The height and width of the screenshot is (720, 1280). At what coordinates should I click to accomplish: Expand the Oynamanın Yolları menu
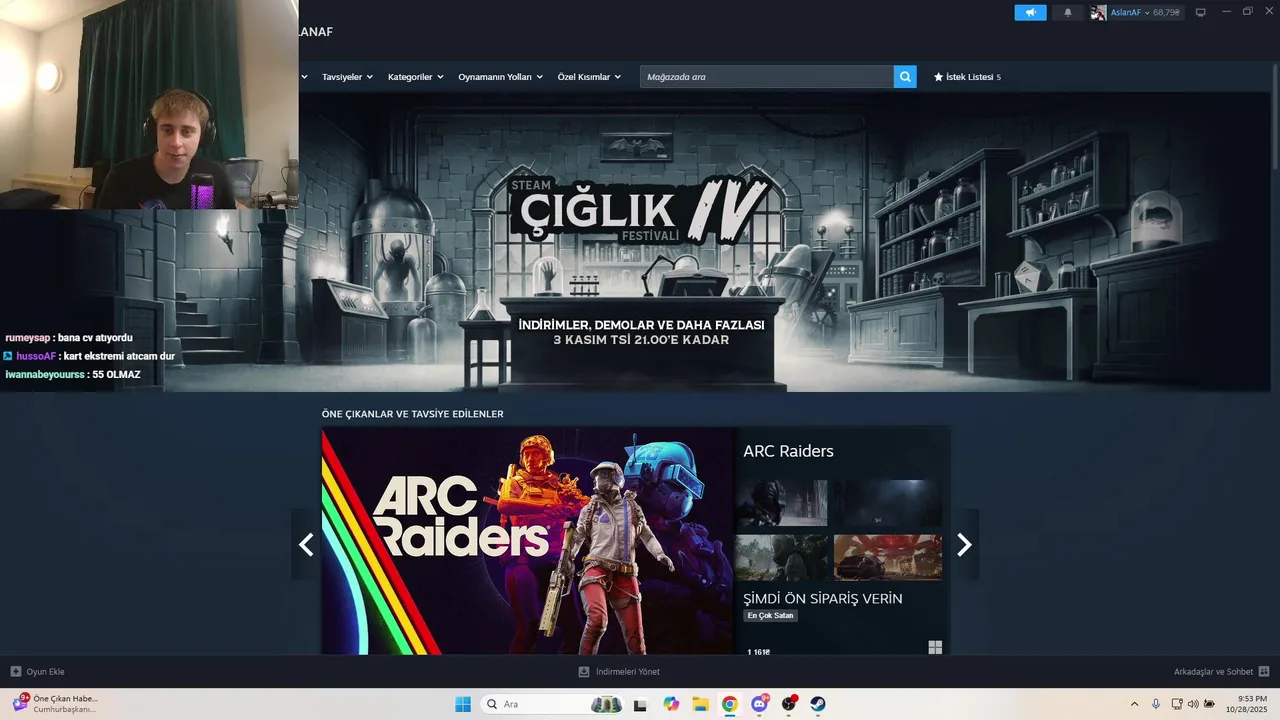pos(500,77)
